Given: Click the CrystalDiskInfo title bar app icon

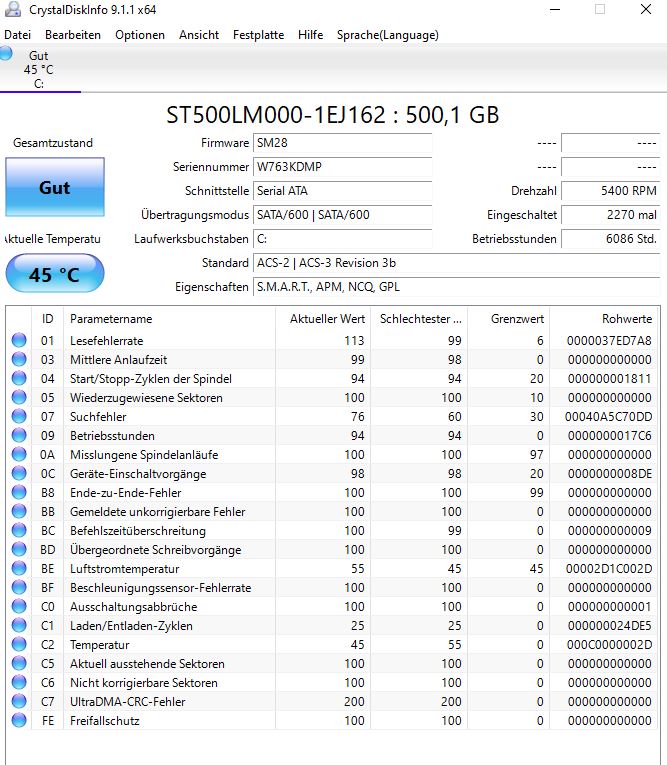Looking at the screenshot, I should click(12, 9).
